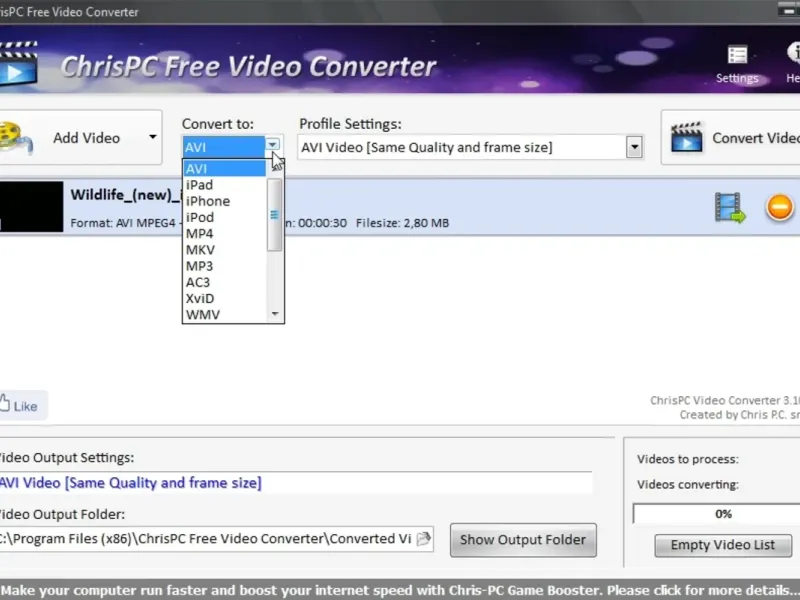Screen dimensions: 800x600
Task: Choose AVI from the format list
Action: 224,168
